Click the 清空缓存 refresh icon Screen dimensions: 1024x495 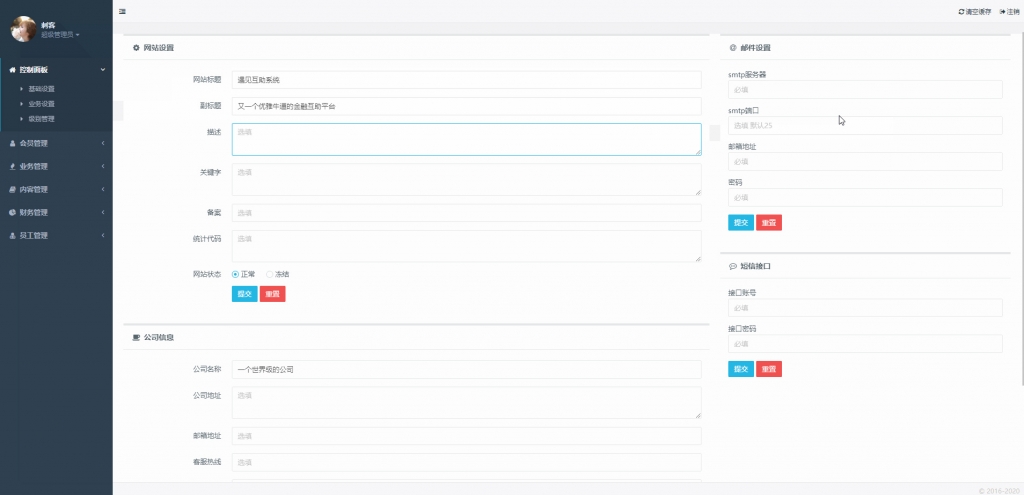(x=962, y=11)
